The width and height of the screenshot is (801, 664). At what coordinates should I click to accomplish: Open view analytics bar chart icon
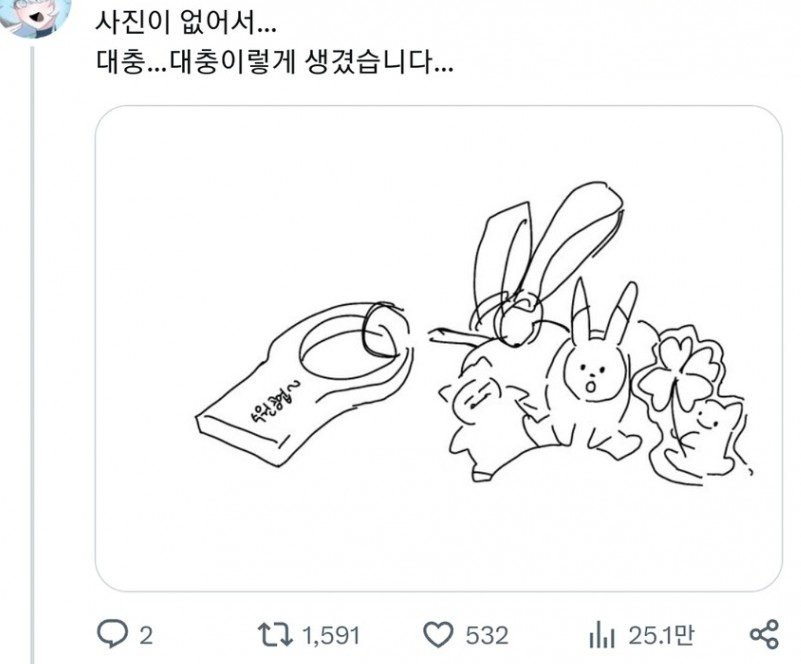[602, 634]
